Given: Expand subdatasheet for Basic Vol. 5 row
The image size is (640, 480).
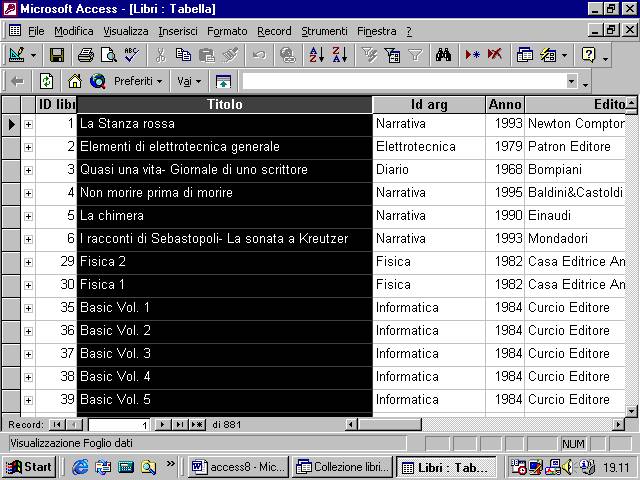Looking at the screenshot, I should (x=28, y=400).
